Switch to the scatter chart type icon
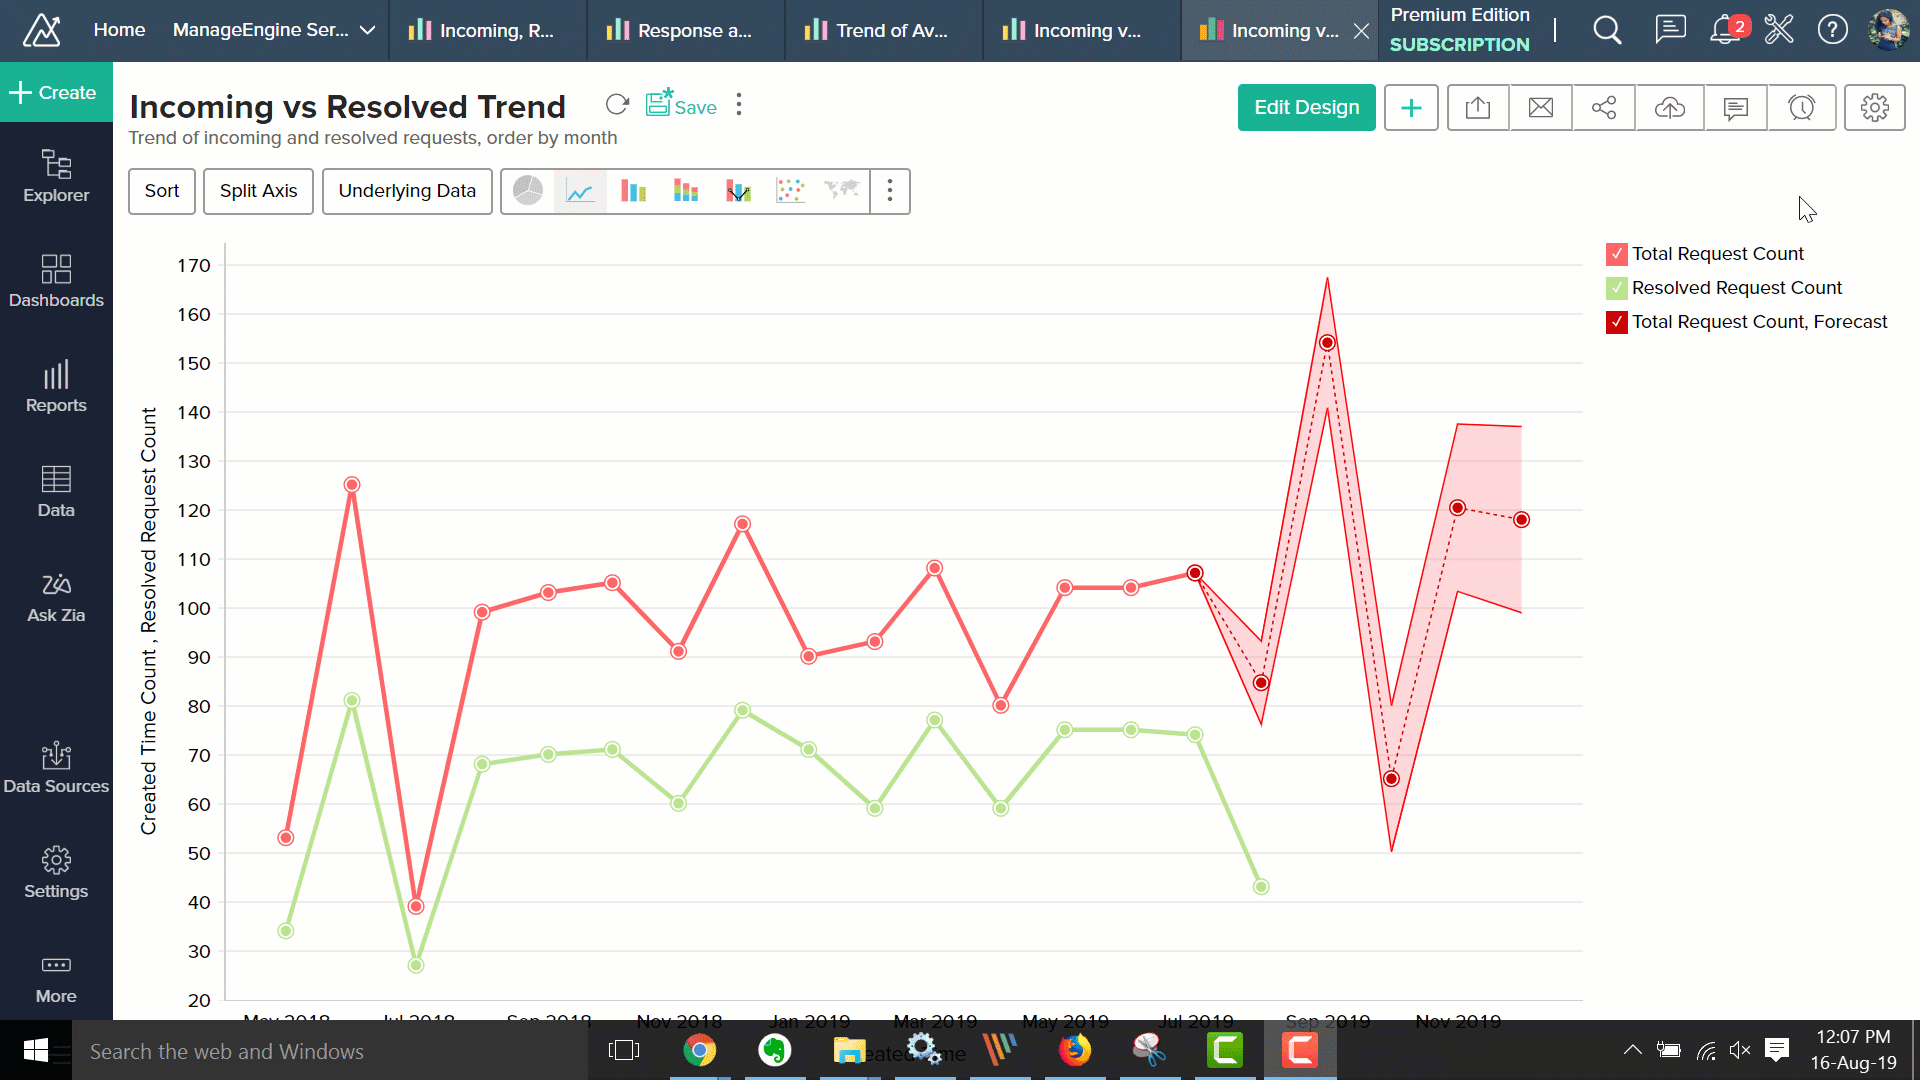Viewport: 1920px width, 1080px height. pos(790,191)
